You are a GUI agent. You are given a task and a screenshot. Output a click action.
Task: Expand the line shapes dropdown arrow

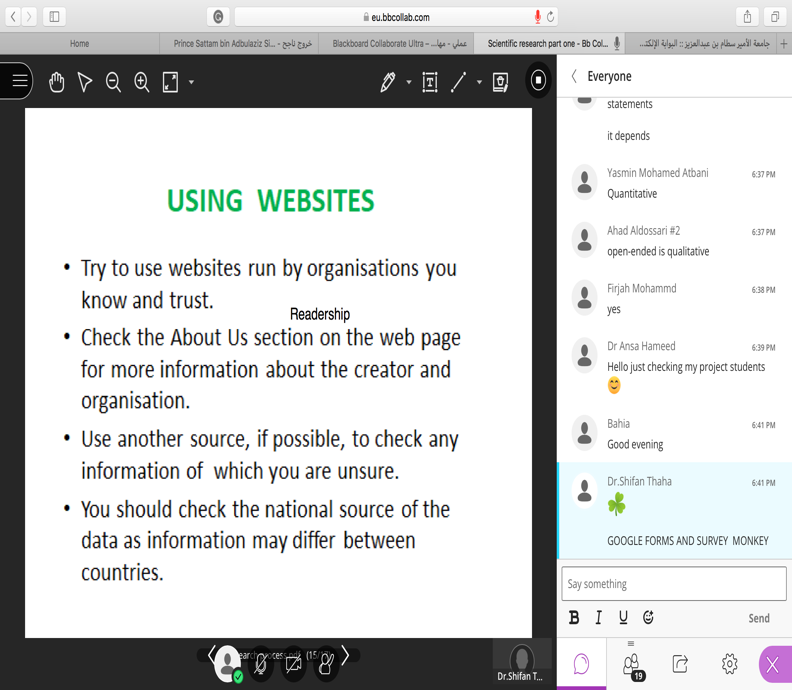tap(479, 82)
